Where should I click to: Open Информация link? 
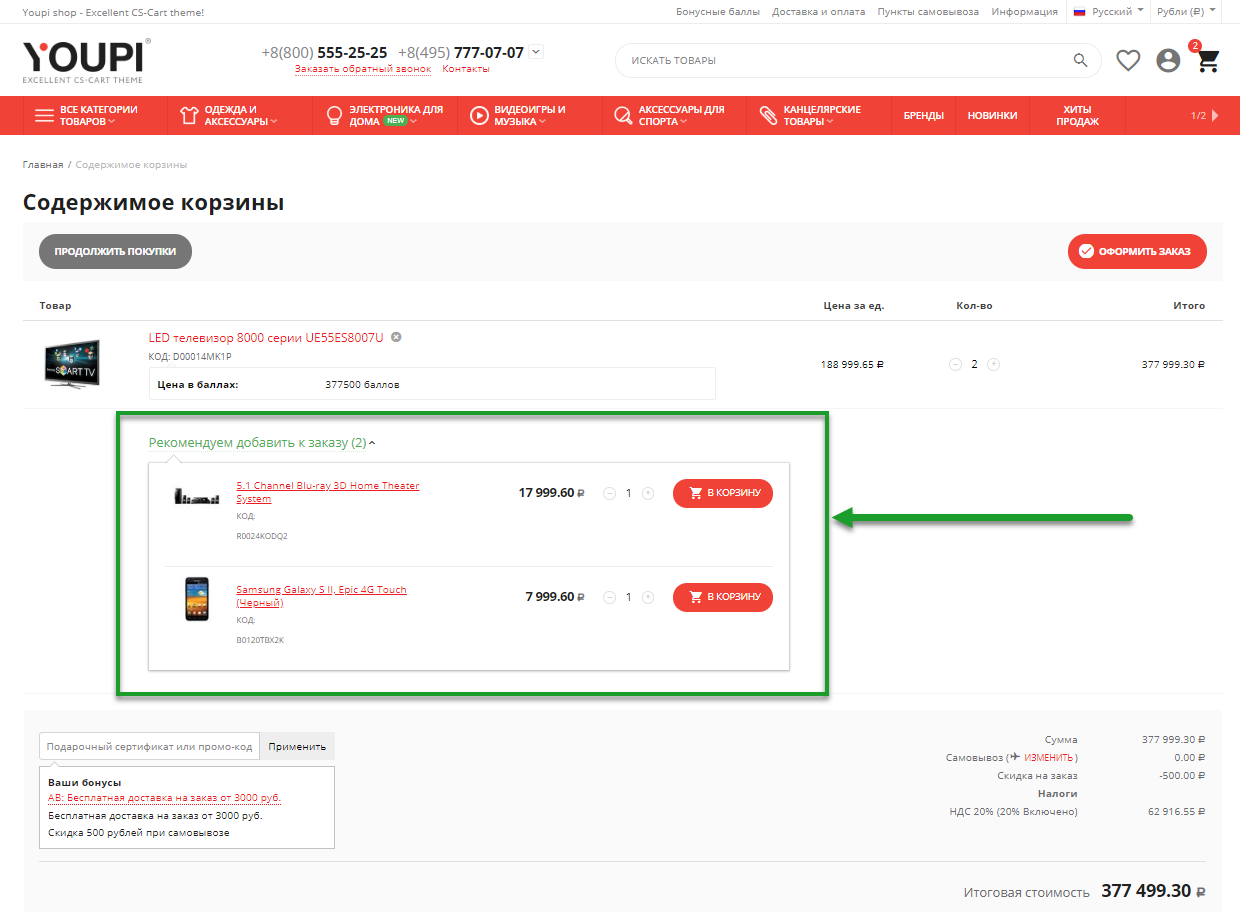1024,12
